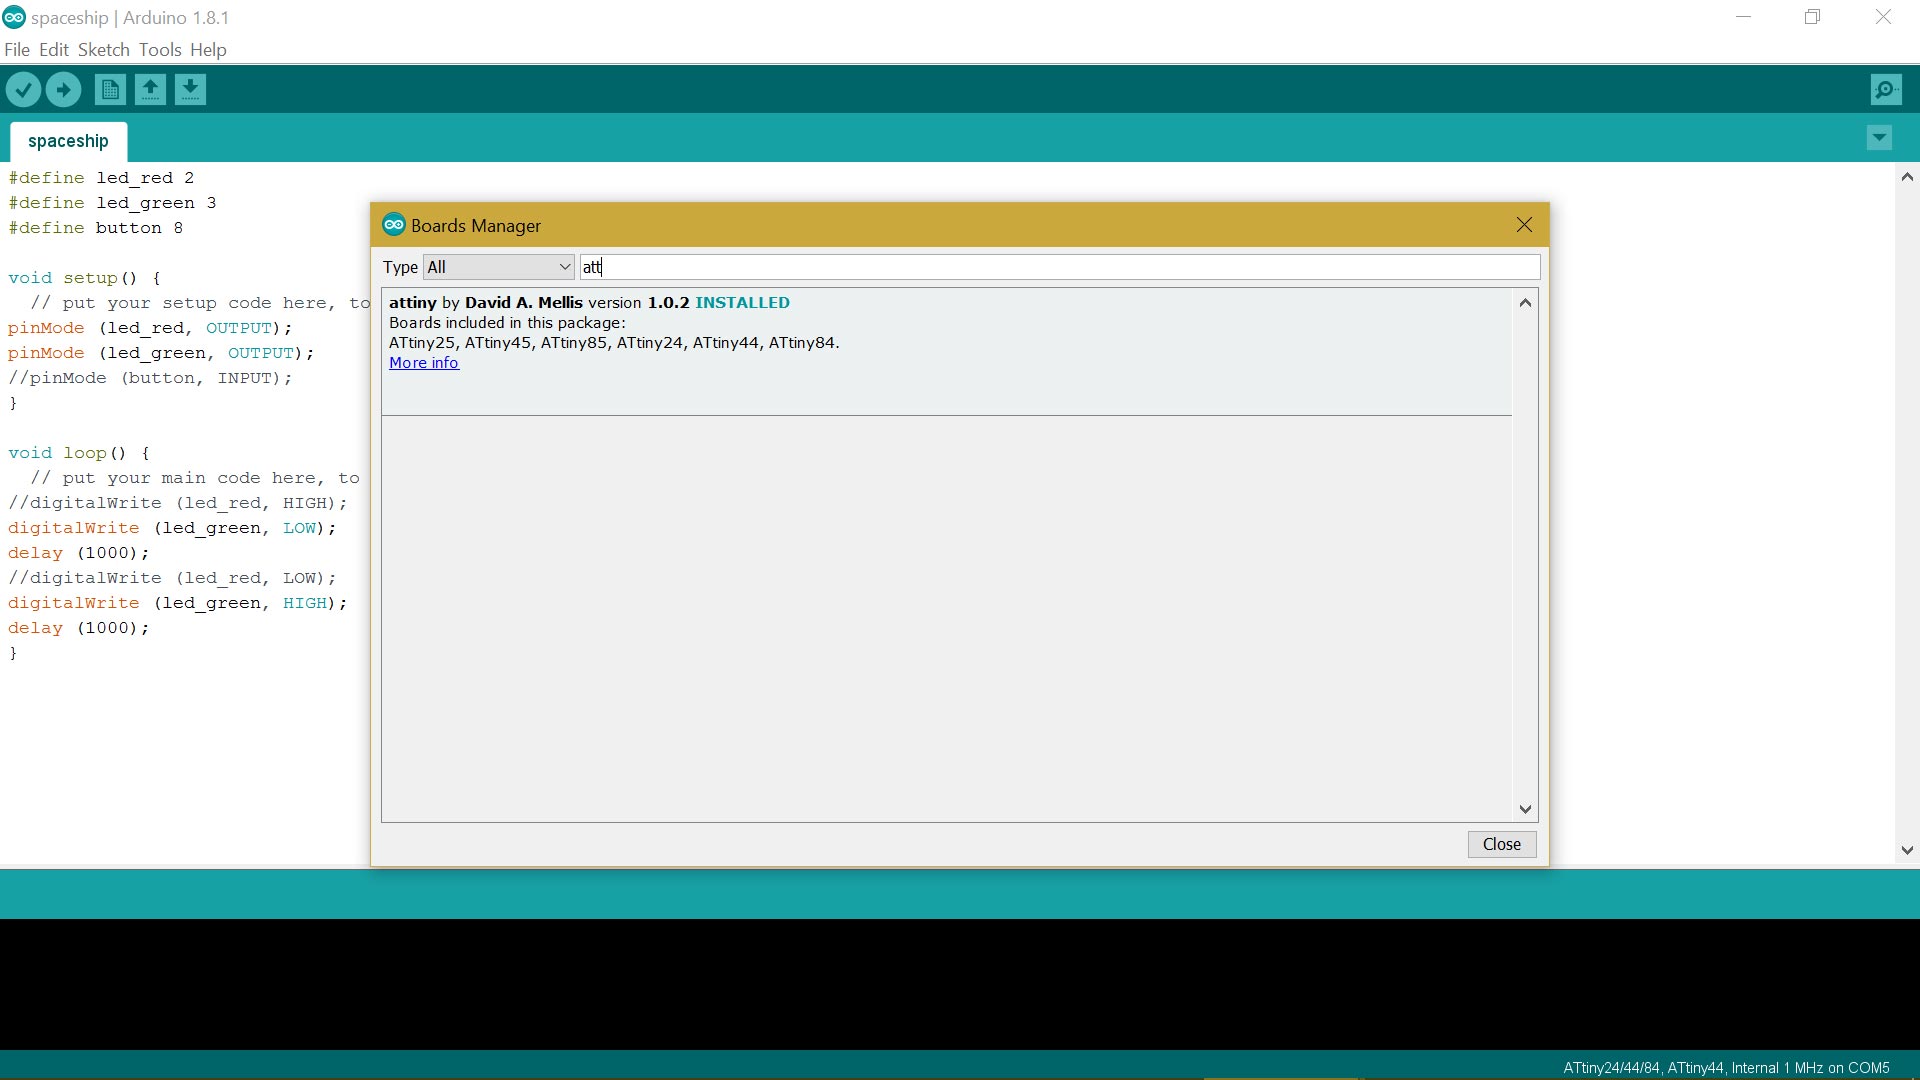Click the Upload arrow icon
The height and width of the screenshot is (1080, 1920).
(63, 90)
